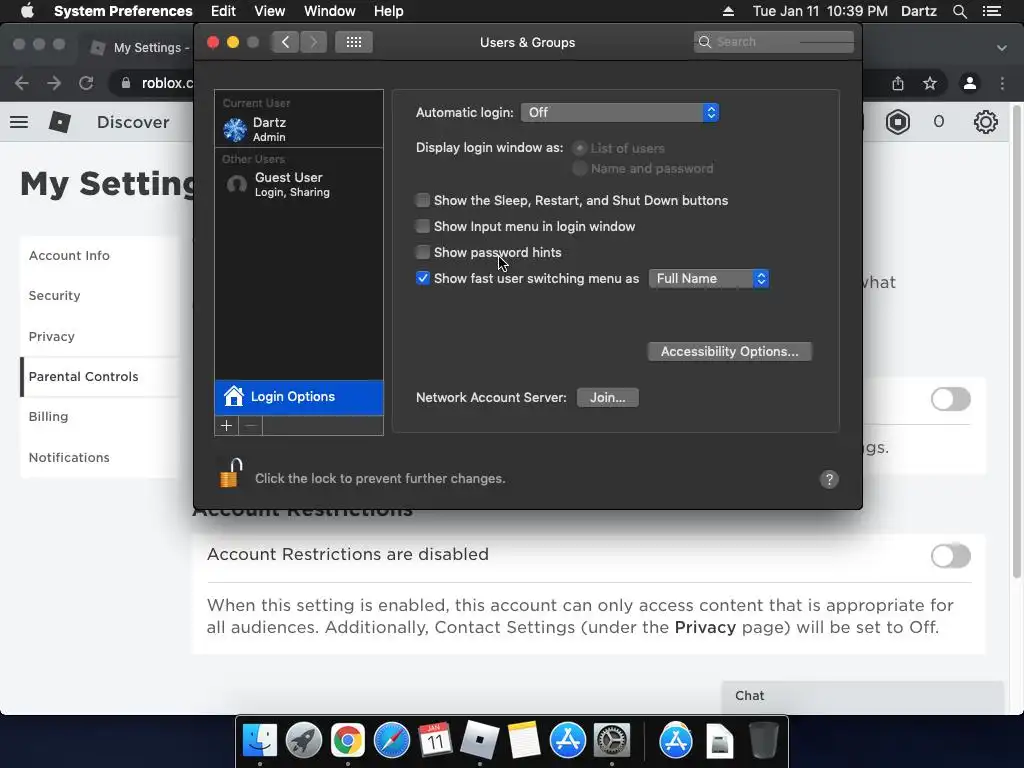Open Billing in Roblox sidebar

(48, 417)
